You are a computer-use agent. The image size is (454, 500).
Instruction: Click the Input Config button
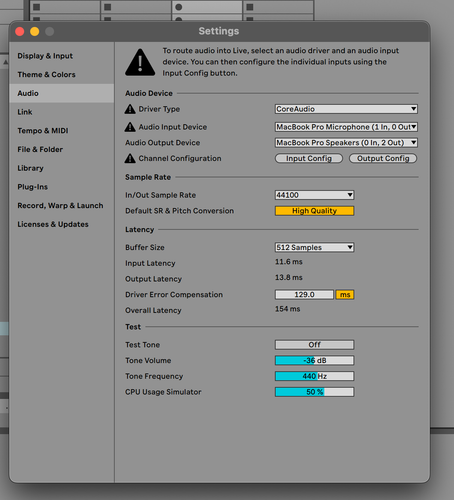[x=309, y=158]
